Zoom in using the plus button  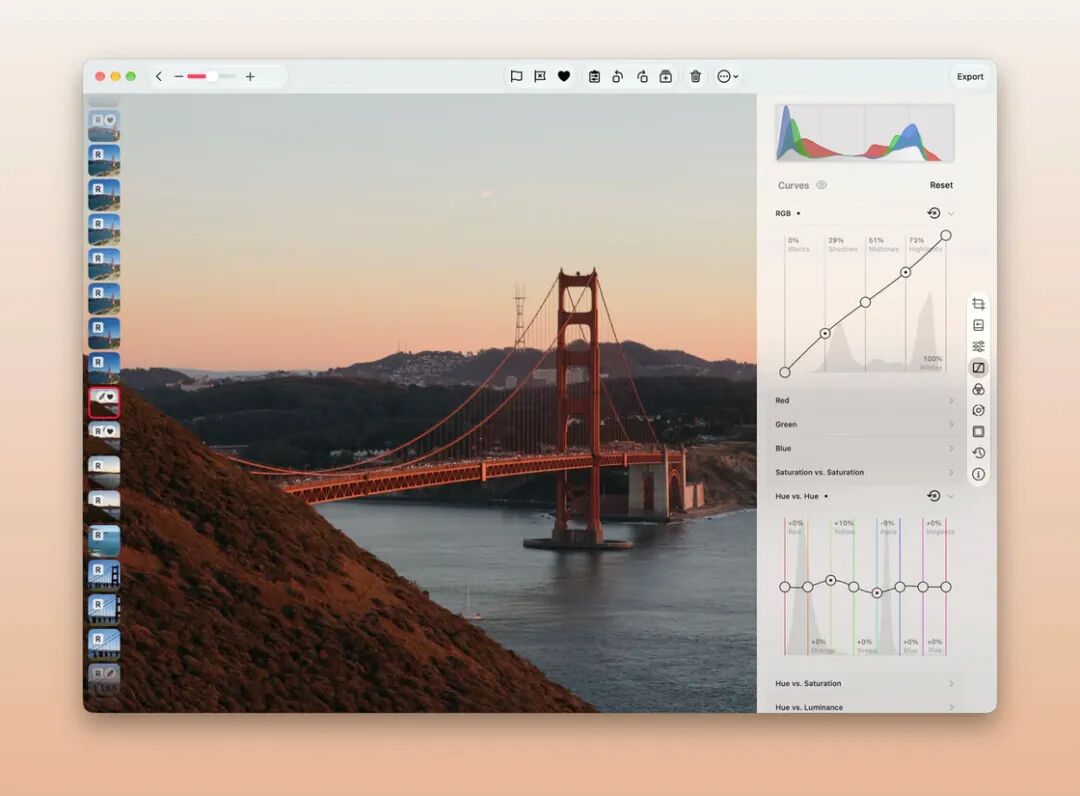[250, 76]
